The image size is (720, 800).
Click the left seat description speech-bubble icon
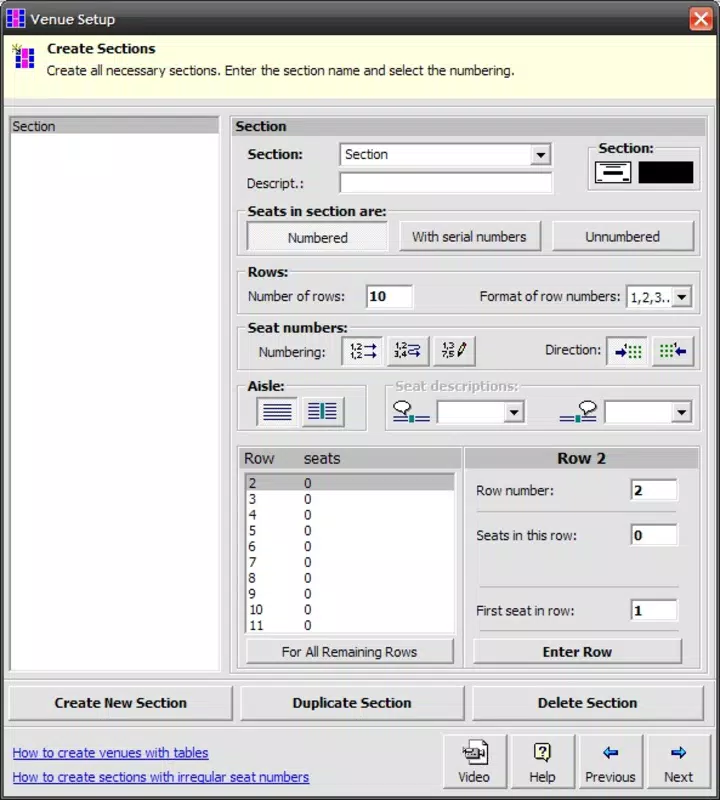(x=411, y=411)
